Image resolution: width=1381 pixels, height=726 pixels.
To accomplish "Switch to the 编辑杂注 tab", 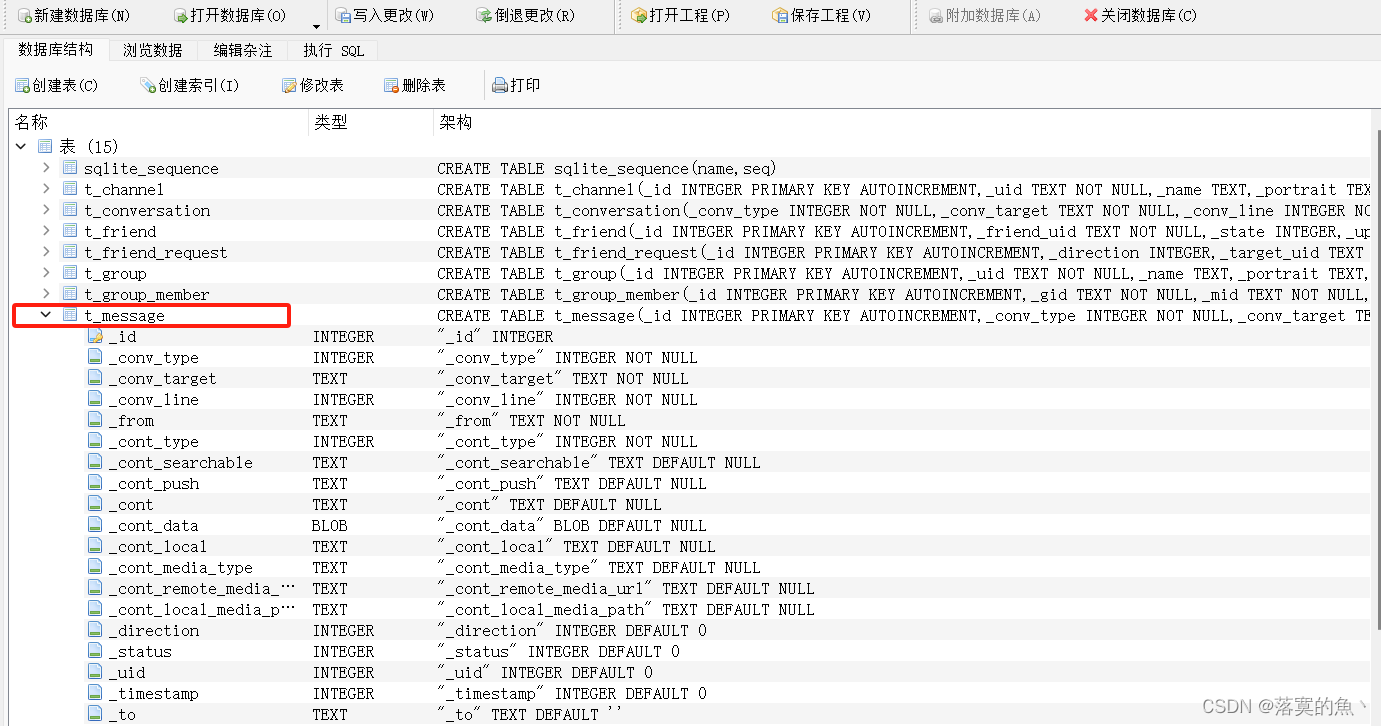I will point(243,50).
